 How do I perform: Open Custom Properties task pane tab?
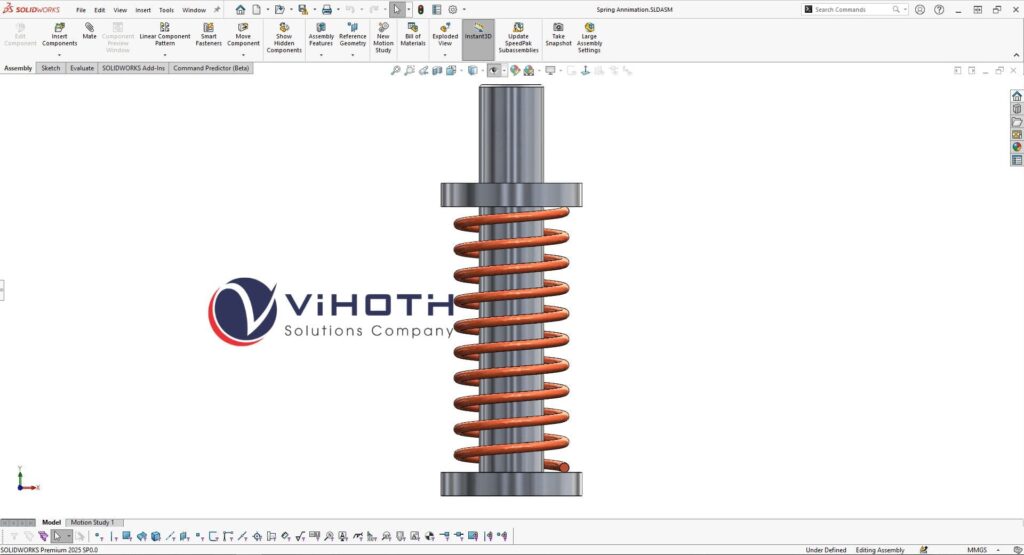point(1017,160)
